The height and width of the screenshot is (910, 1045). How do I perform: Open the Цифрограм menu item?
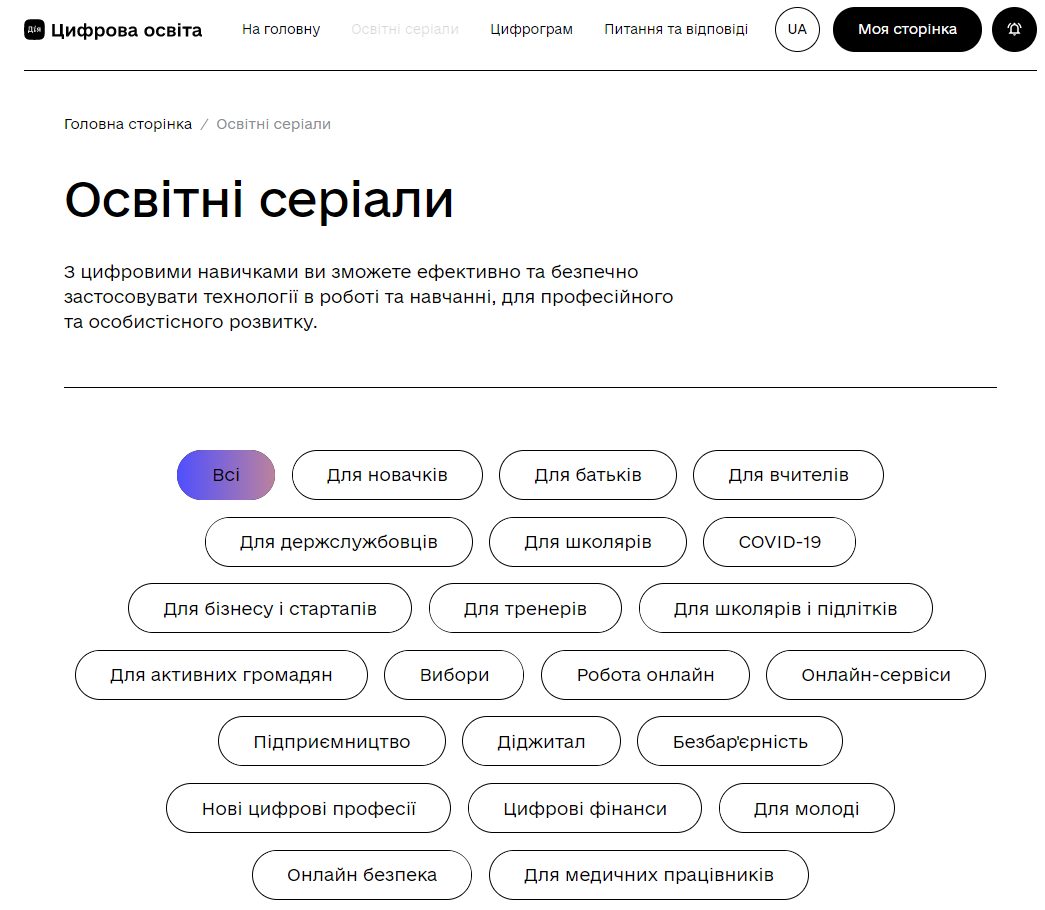point(531,29)
